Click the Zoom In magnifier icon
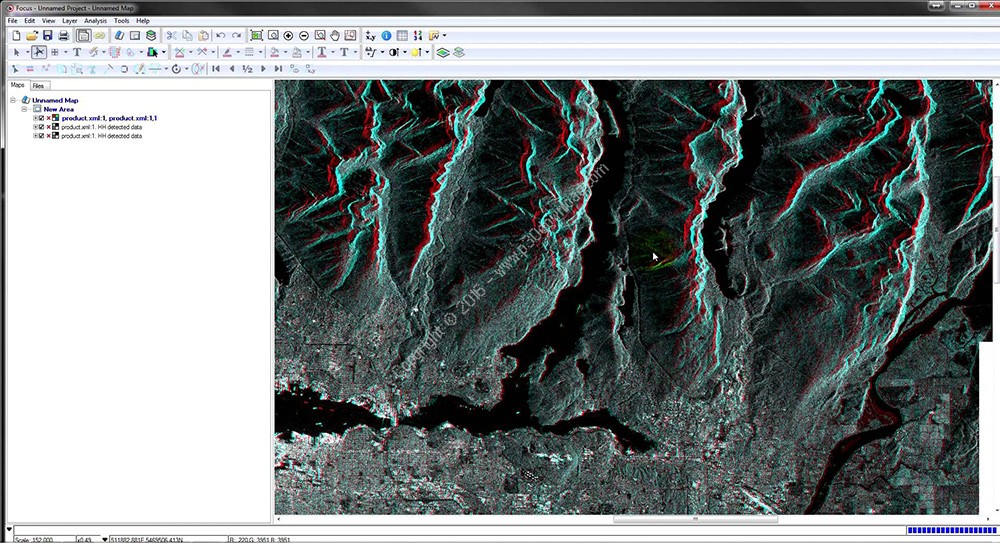Viewport: 1000px width, 543px height. pos(289,36)
